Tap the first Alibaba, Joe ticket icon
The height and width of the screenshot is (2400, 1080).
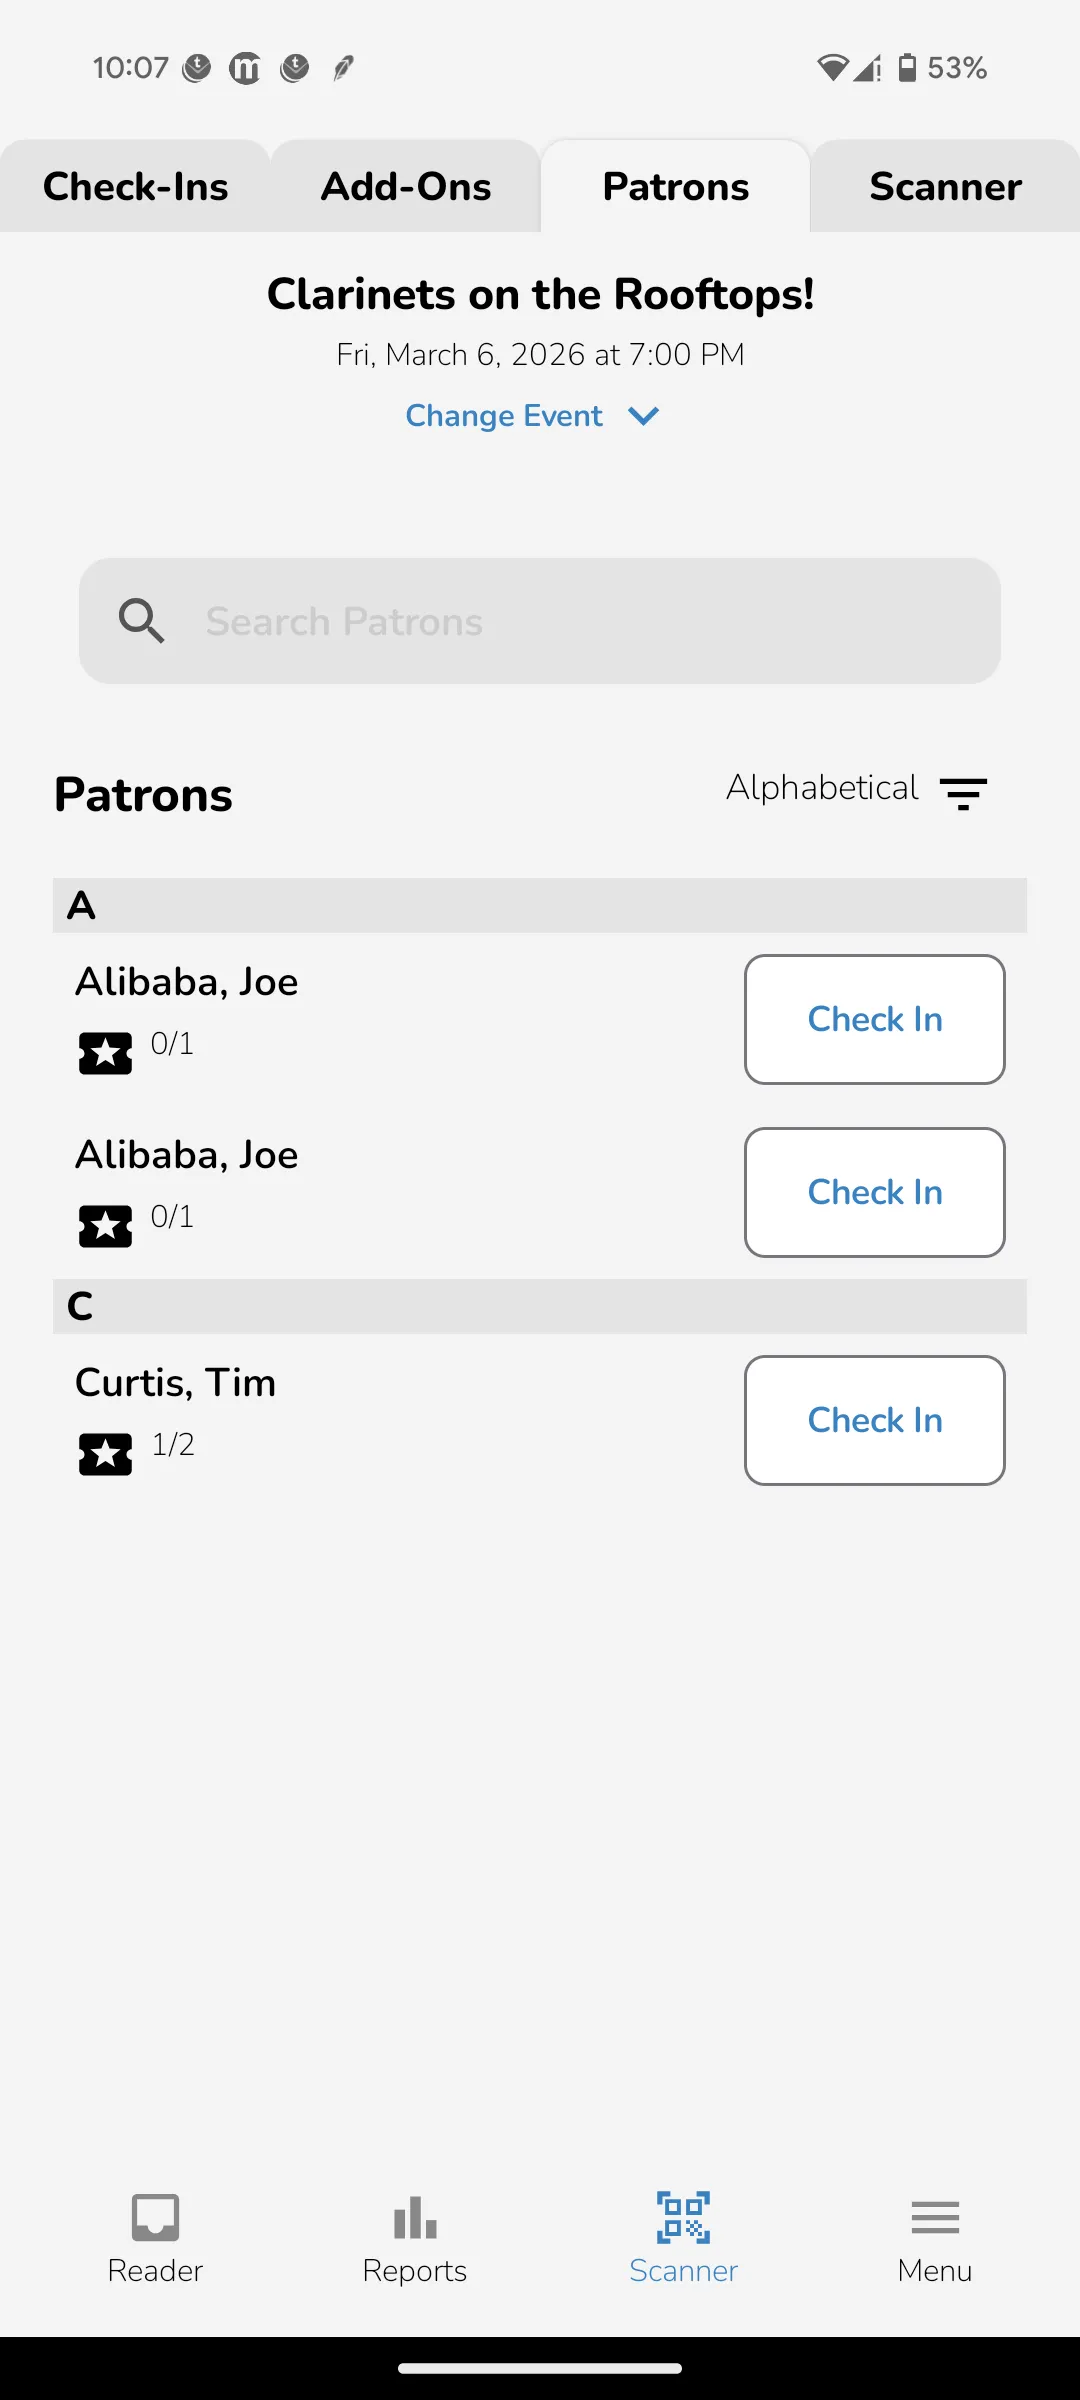coord(105,1053)
